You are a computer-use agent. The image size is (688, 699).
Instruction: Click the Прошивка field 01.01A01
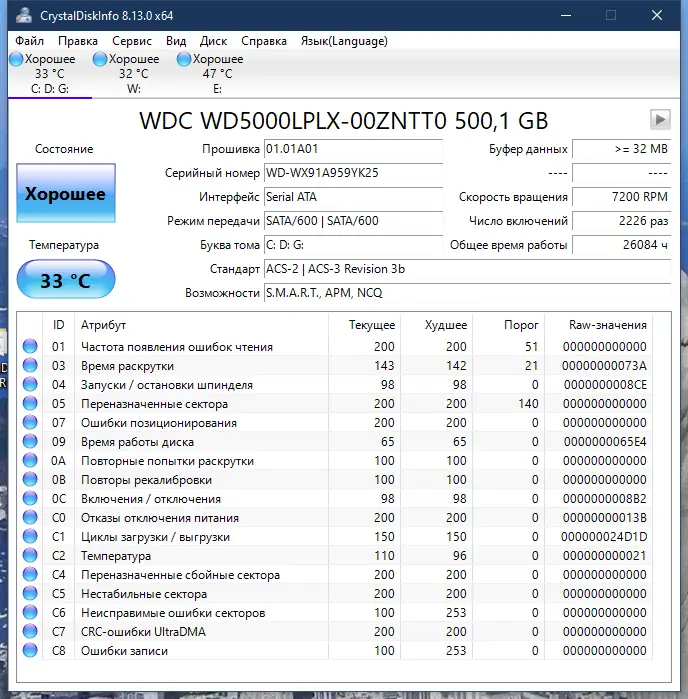tap(353, 149)
